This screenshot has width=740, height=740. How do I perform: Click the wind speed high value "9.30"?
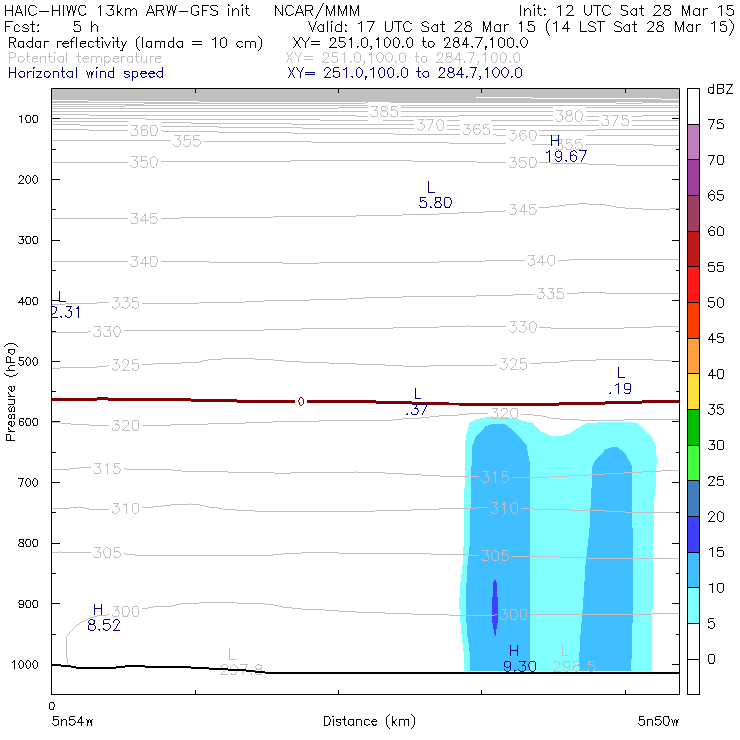tap(520, 666)
